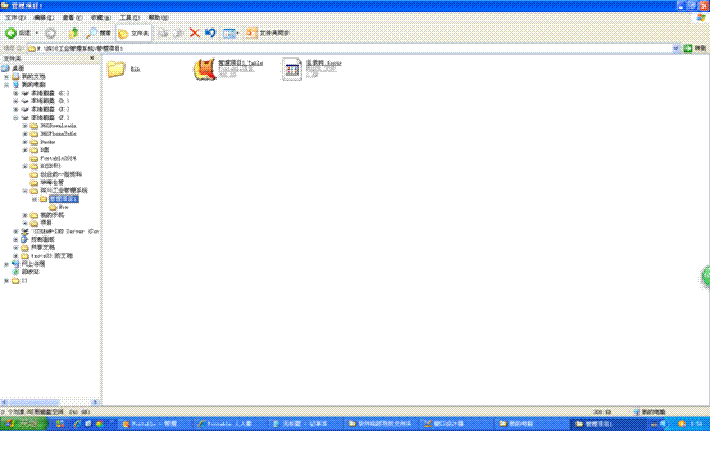The image size is (720, 450).
Task: Open the Help menu
Action: coord(158,18)
